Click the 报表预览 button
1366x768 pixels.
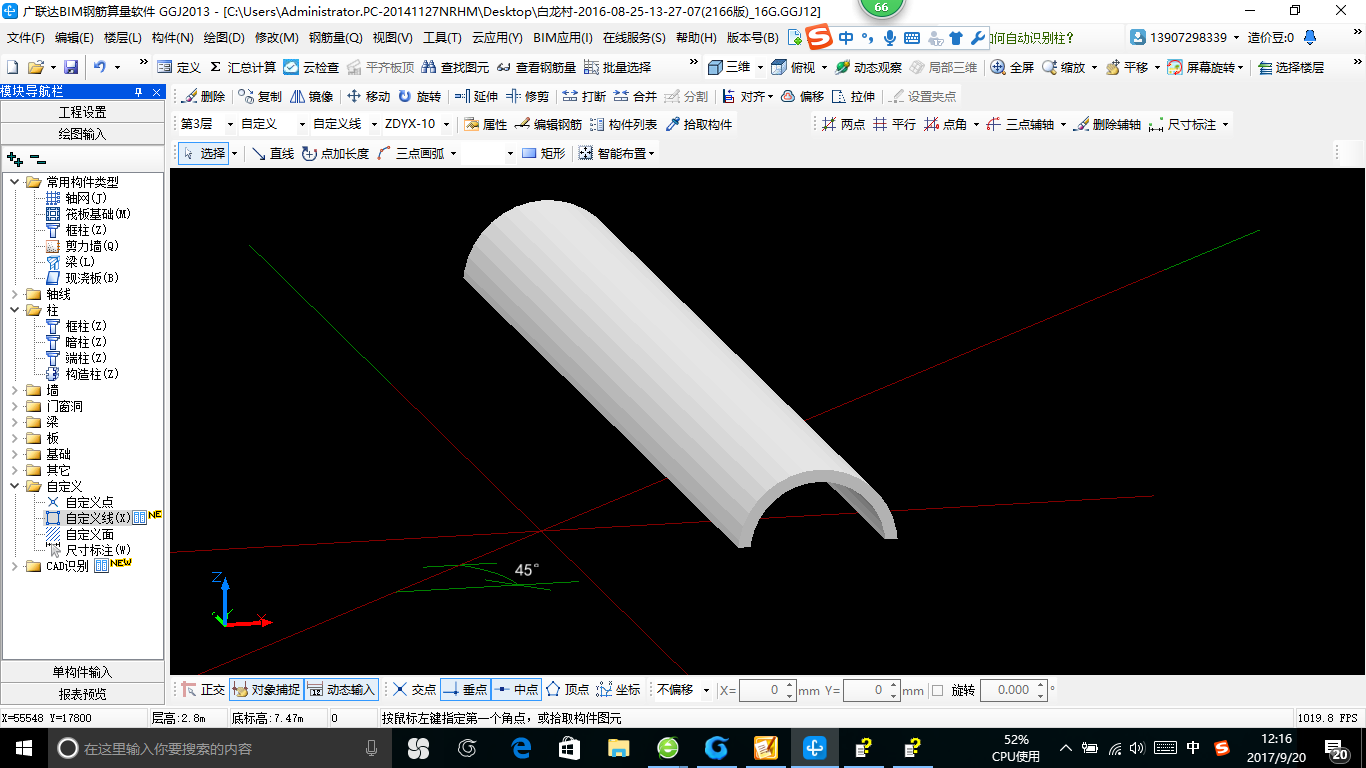click(x=83, y=694)
